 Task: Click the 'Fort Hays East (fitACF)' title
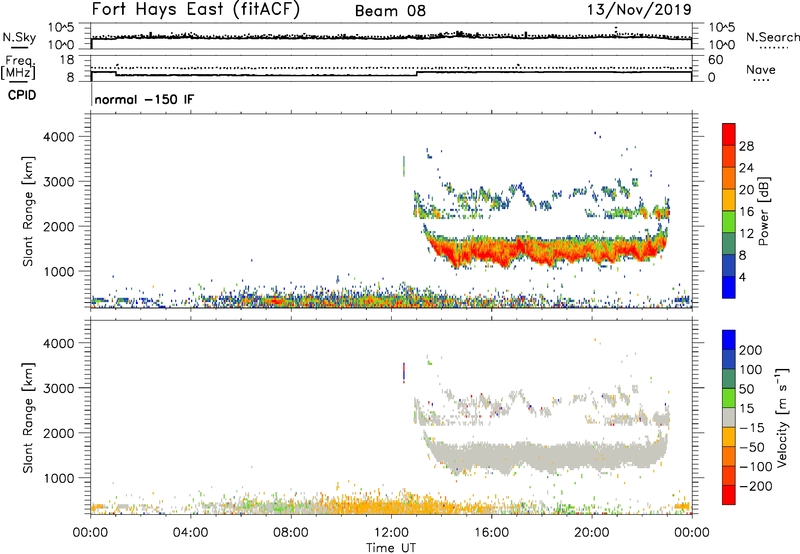coord(196,10)
